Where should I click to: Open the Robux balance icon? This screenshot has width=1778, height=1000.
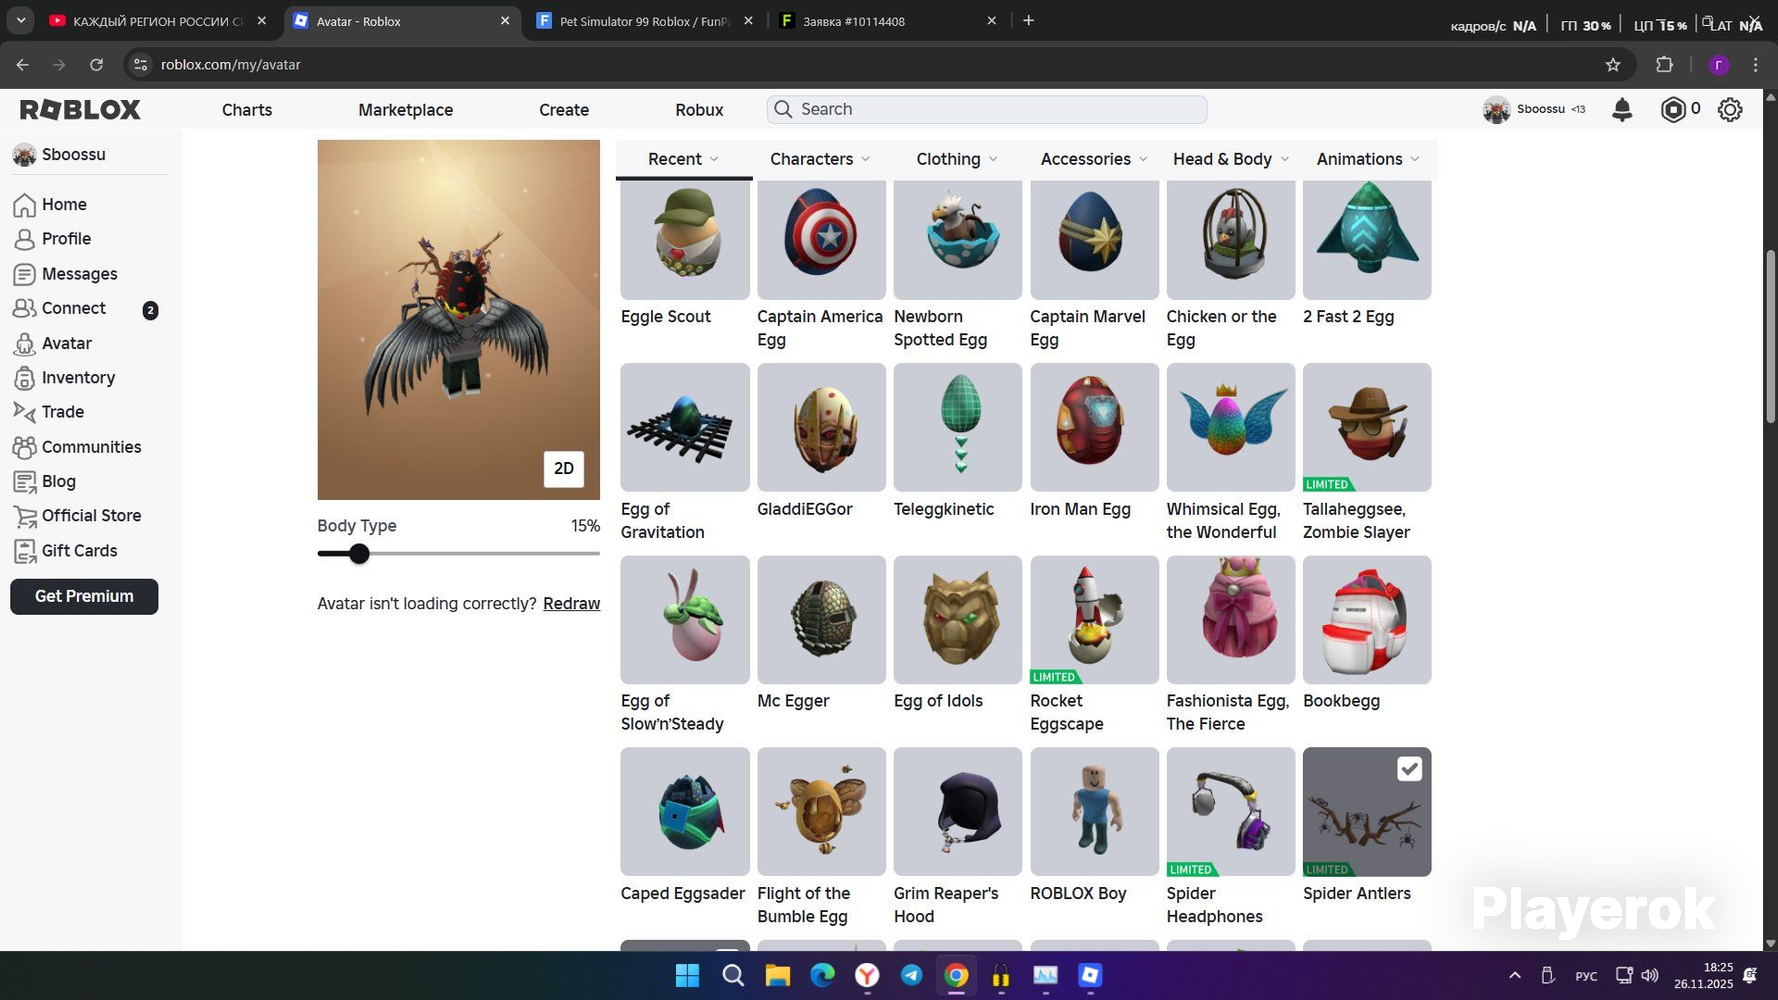tap(1673, 110)
